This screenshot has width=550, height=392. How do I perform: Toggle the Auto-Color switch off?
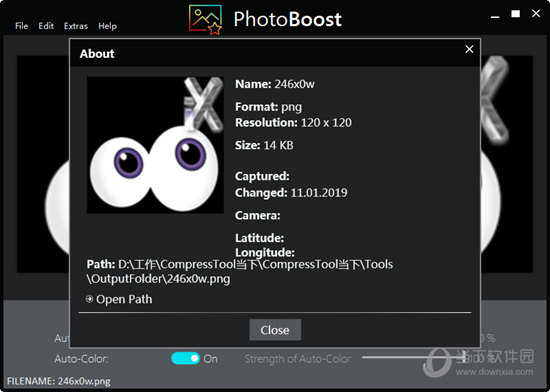[x=185, y=358]
